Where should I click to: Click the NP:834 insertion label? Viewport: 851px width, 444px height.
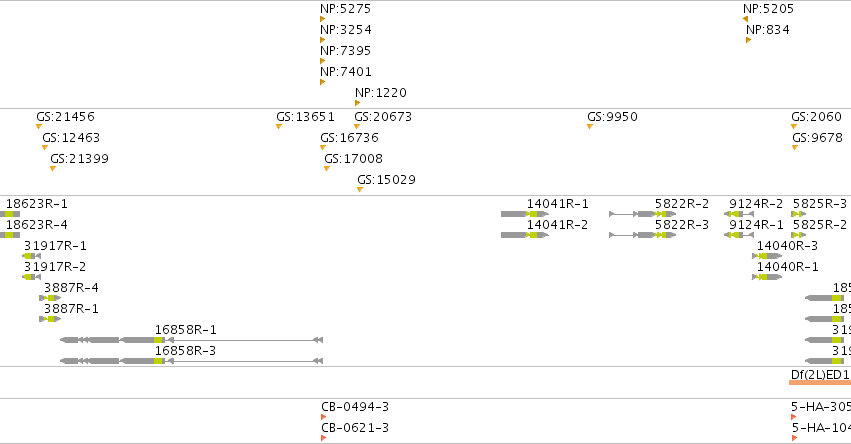coord(767,30)
